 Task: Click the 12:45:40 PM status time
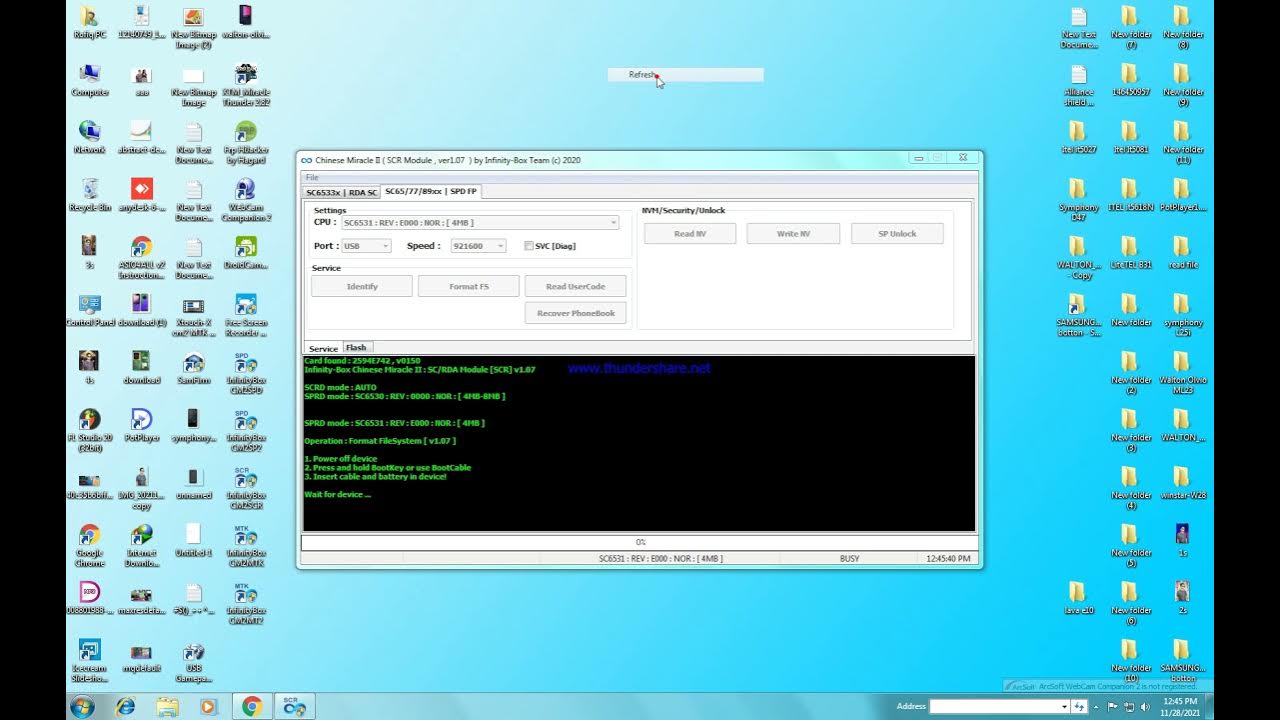(948, 558)
